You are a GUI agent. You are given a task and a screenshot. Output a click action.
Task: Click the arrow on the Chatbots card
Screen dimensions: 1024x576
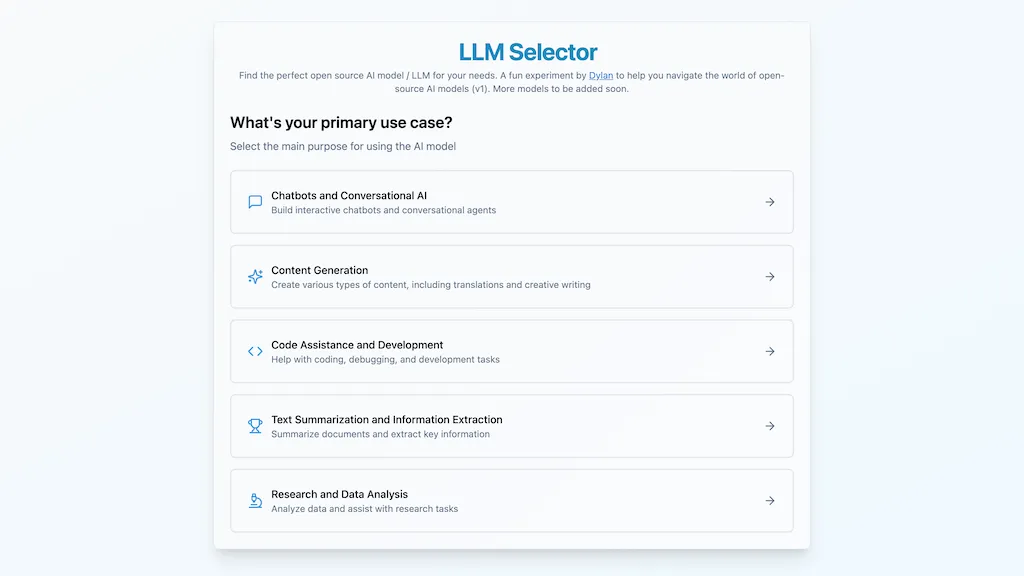769,201
